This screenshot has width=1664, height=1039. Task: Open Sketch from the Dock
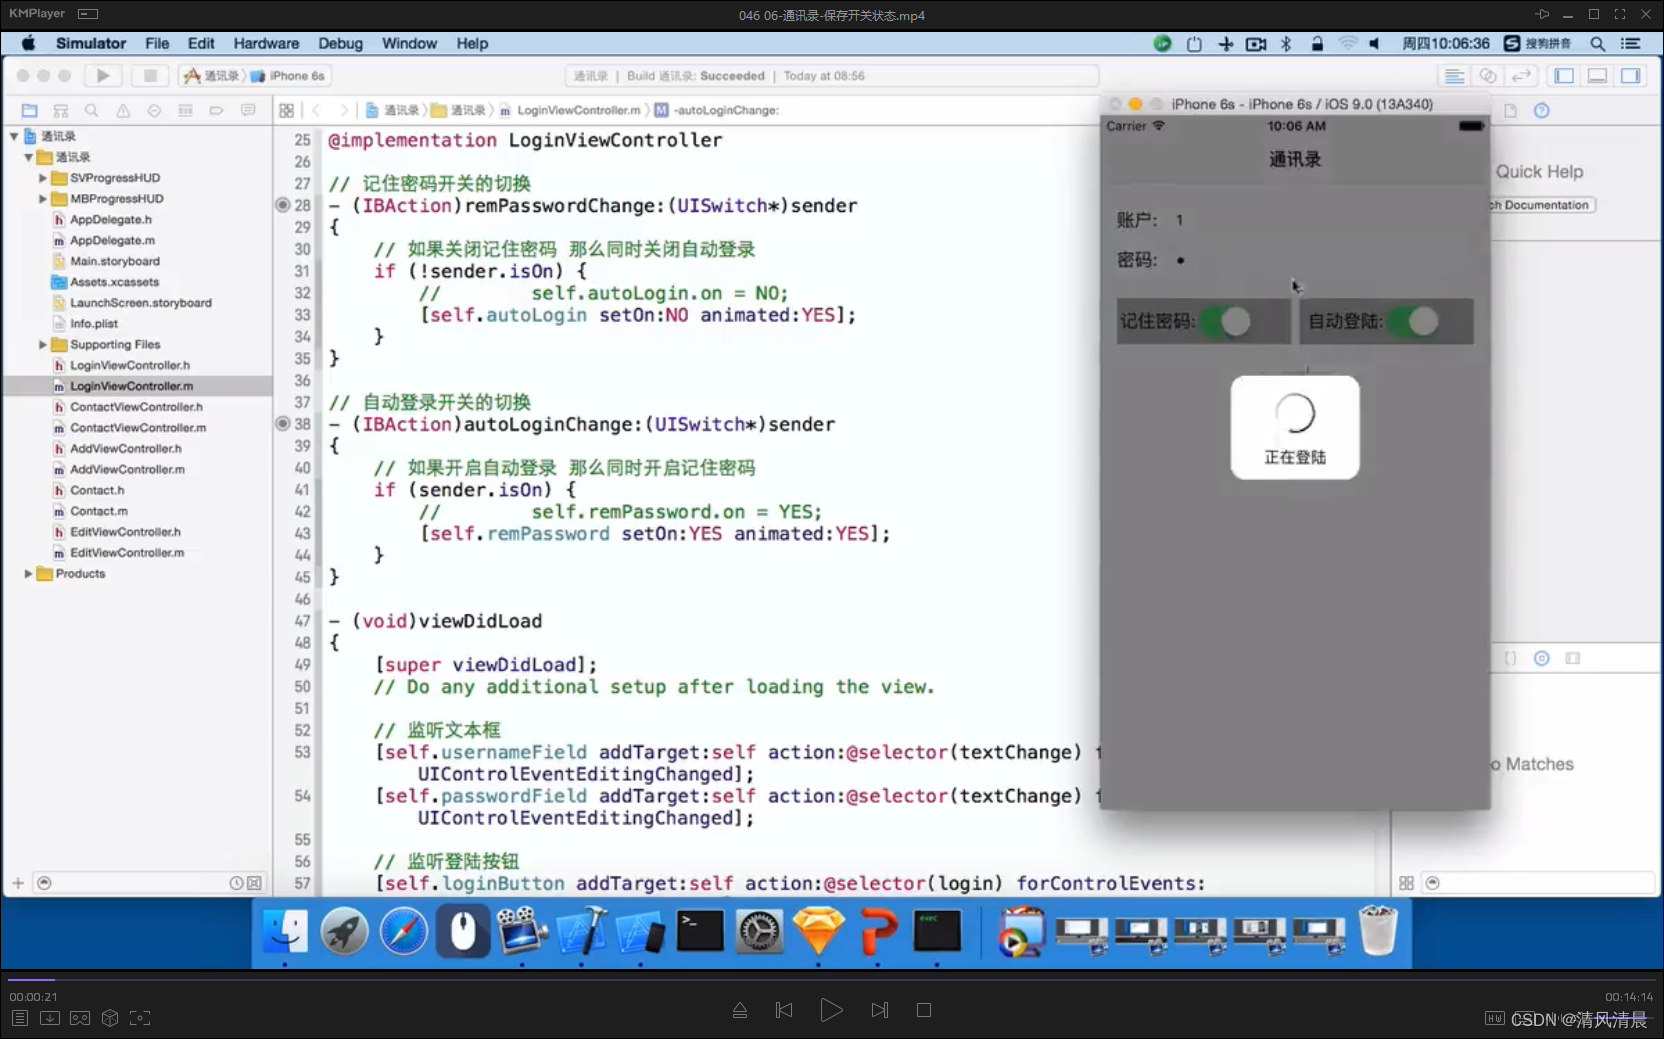pos(818,932)
